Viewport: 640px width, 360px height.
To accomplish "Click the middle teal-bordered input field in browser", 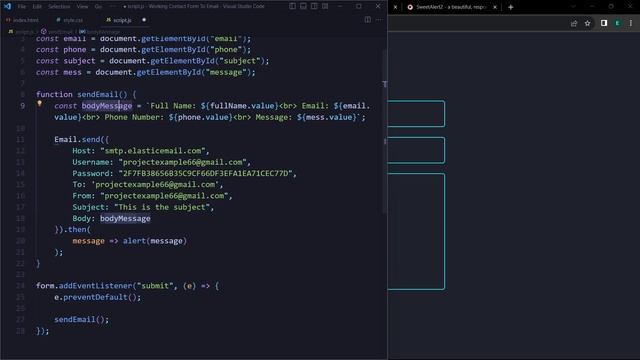I will click(x=416, y=150).
